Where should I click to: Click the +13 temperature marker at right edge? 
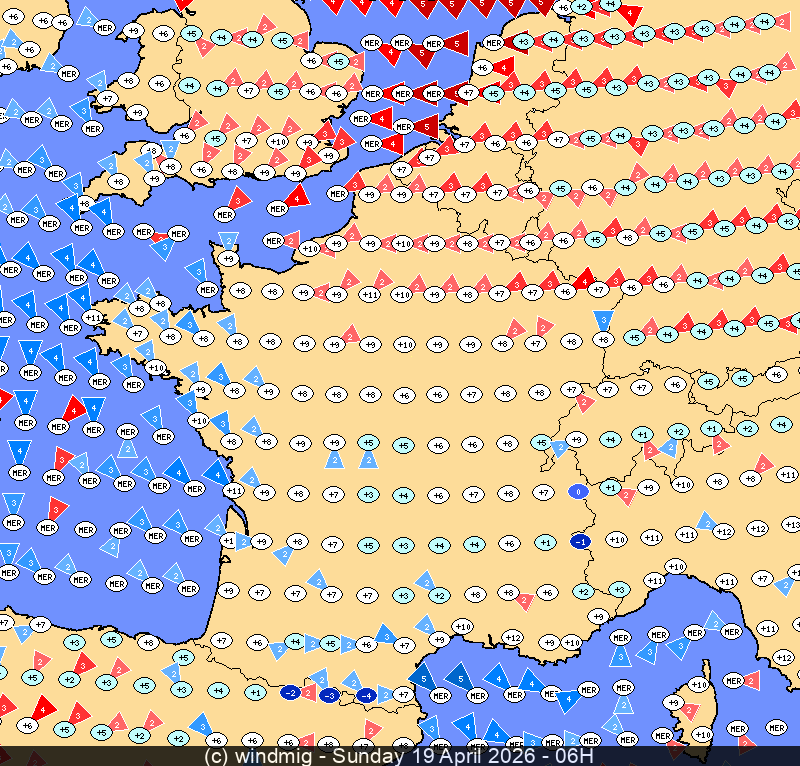[791, 524]
